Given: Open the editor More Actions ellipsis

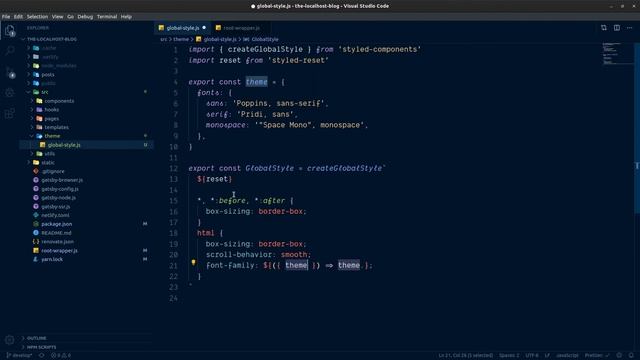Looking at the screenshot, I should click(x=630, y=28).
